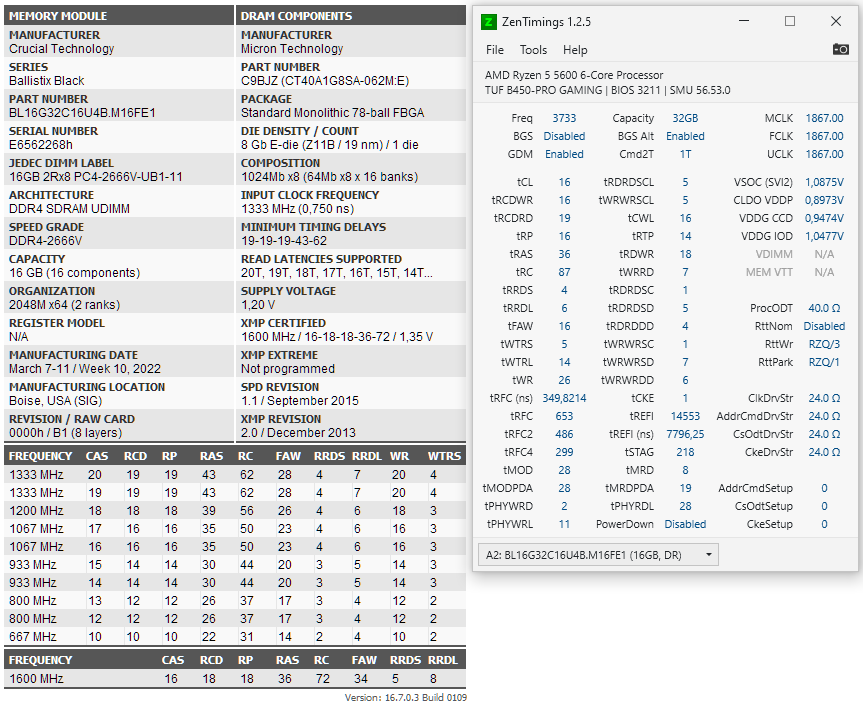Click the serial number E6562268h
This screenshot has height=708, width=863.
pos(41,145)
